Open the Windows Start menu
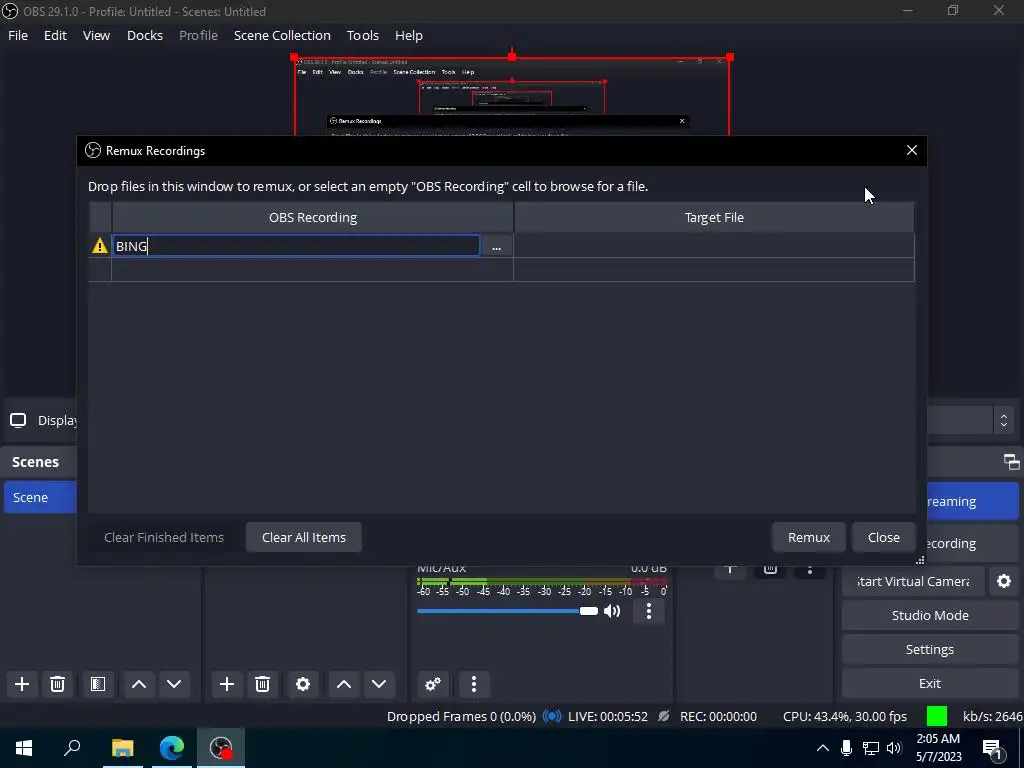The width and height of the screenshot is (1024, 768). [x=24, y=748]
